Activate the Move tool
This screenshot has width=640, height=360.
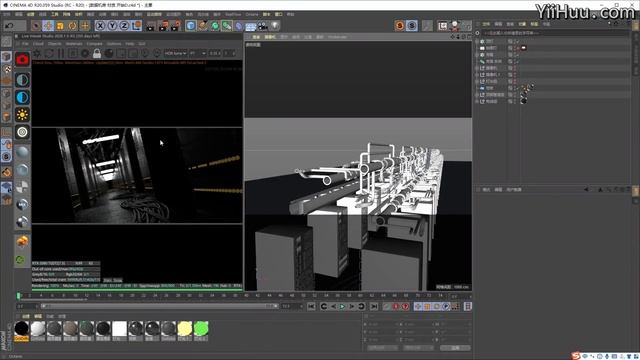click(48, 26)
